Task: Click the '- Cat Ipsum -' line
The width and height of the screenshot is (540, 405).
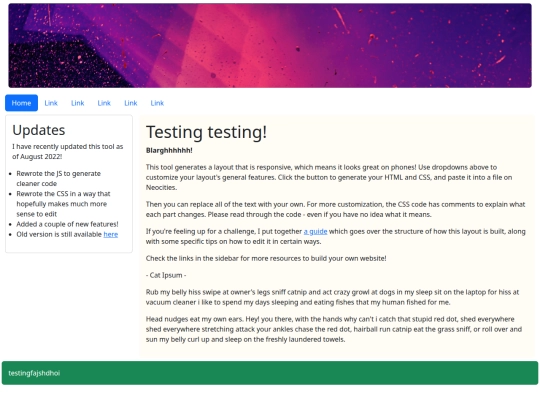Action: (166, 275)
